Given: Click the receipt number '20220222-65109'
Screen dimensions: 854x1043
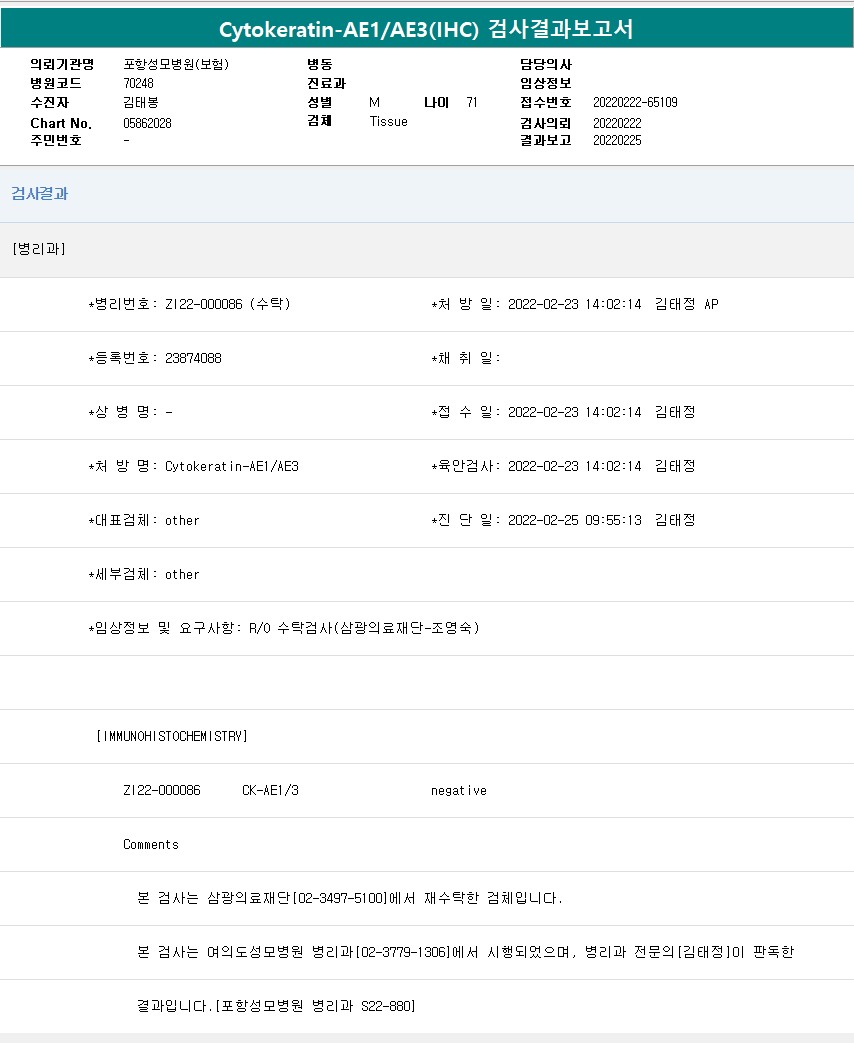Looking at the screenshot, I should point(635,102).
